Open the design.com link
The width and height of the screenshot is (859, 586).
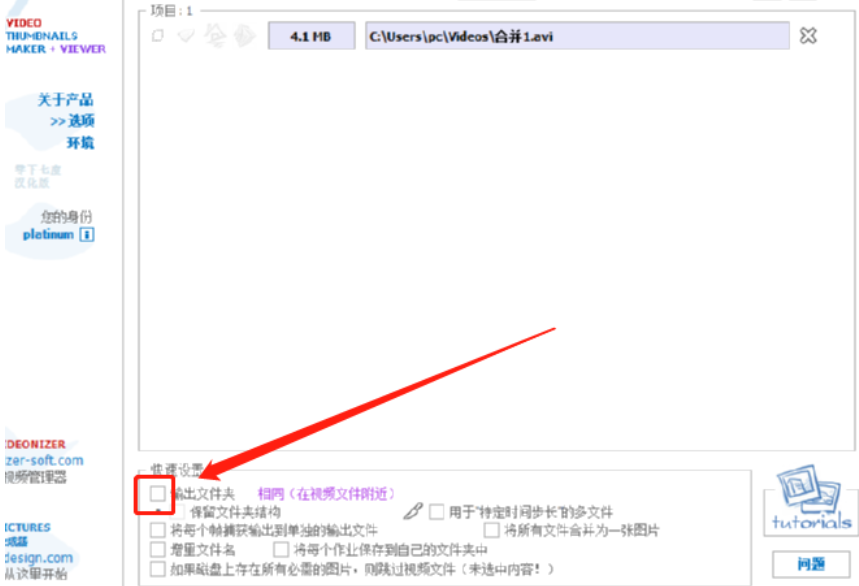(x=39, y=558)
